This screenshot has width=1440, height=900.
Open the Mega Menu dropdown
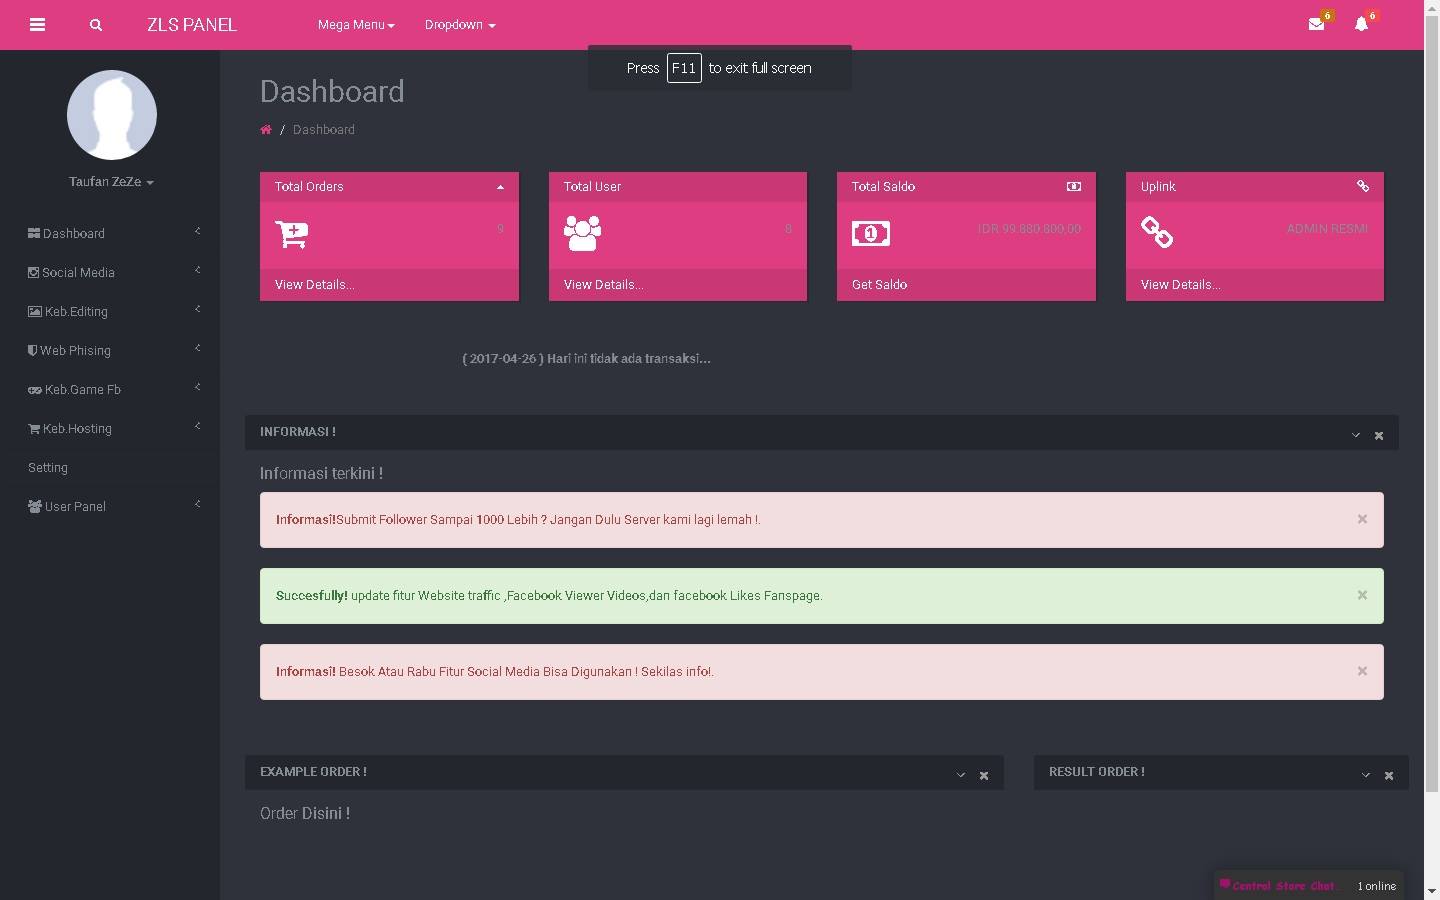pyautogui.click(x=356, y=24)
